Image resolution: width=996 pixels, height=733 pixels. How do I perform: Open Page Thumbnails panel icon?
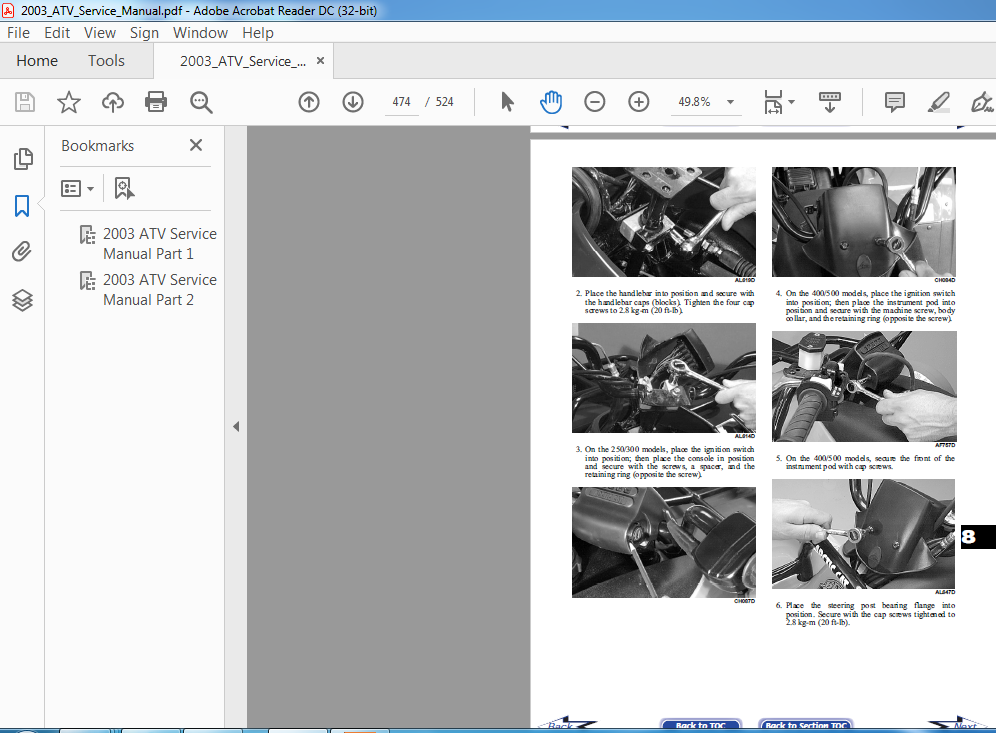pos(23,159)
